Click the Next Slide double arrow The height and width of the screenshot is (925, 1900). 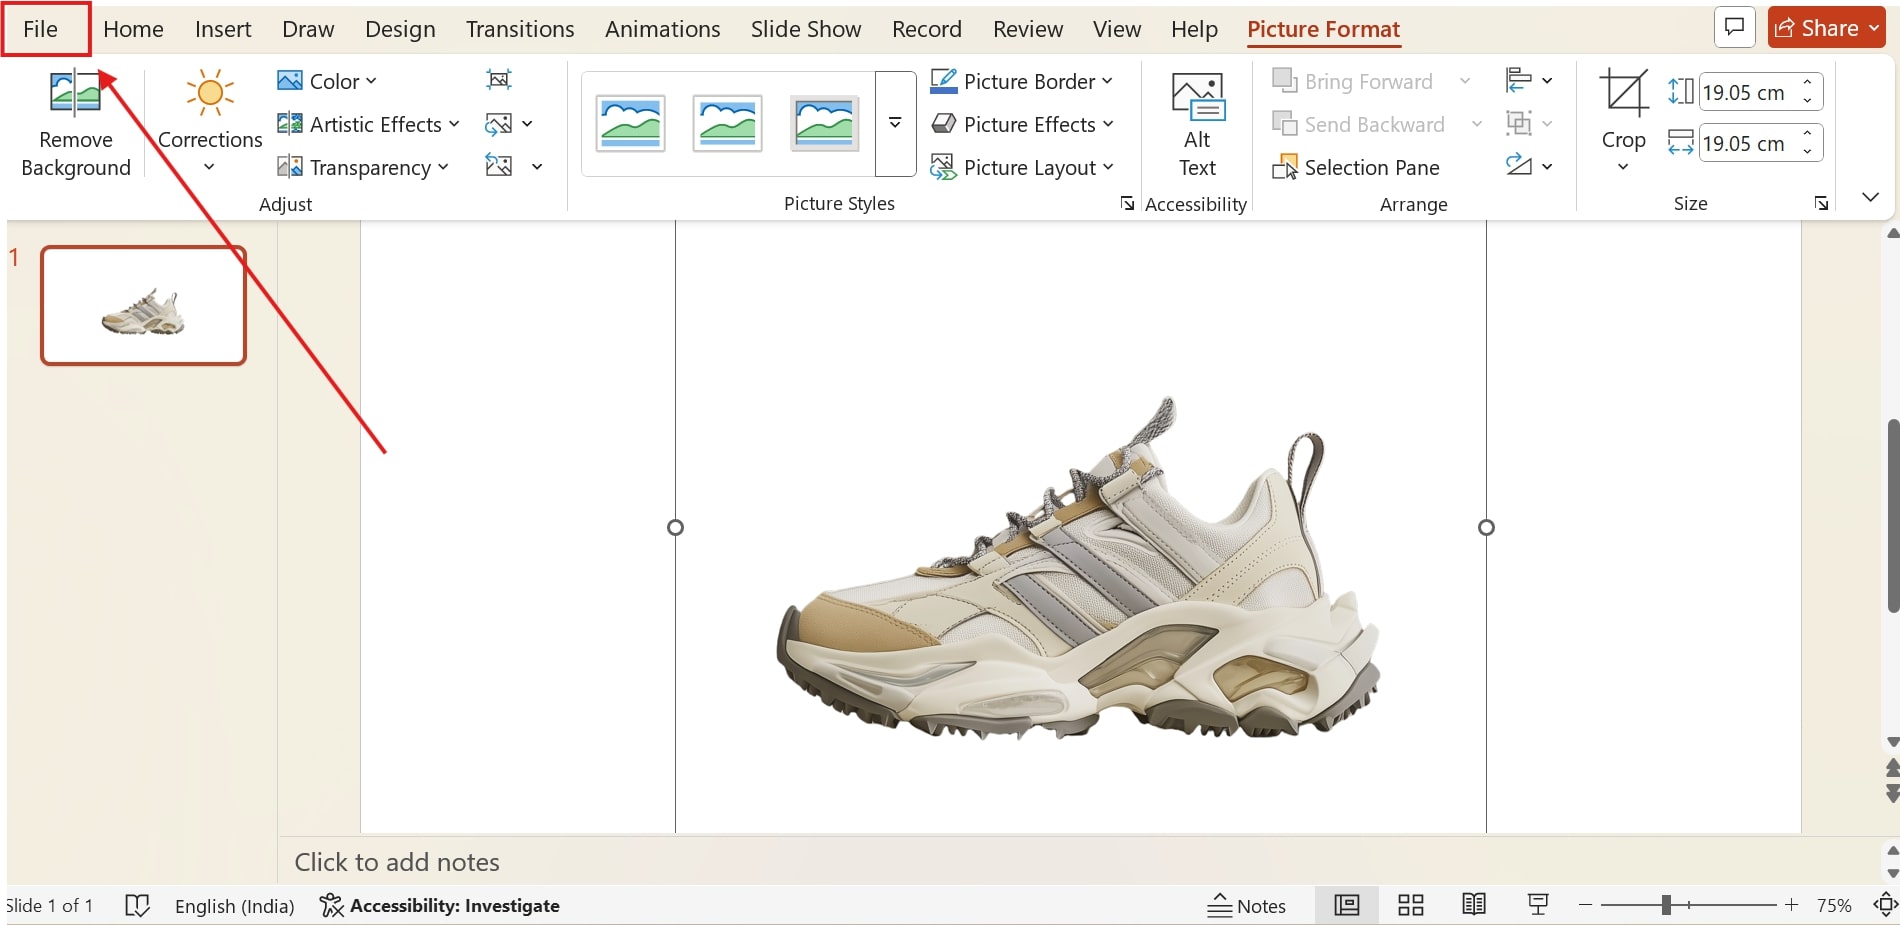click(x=1891, y=793)
